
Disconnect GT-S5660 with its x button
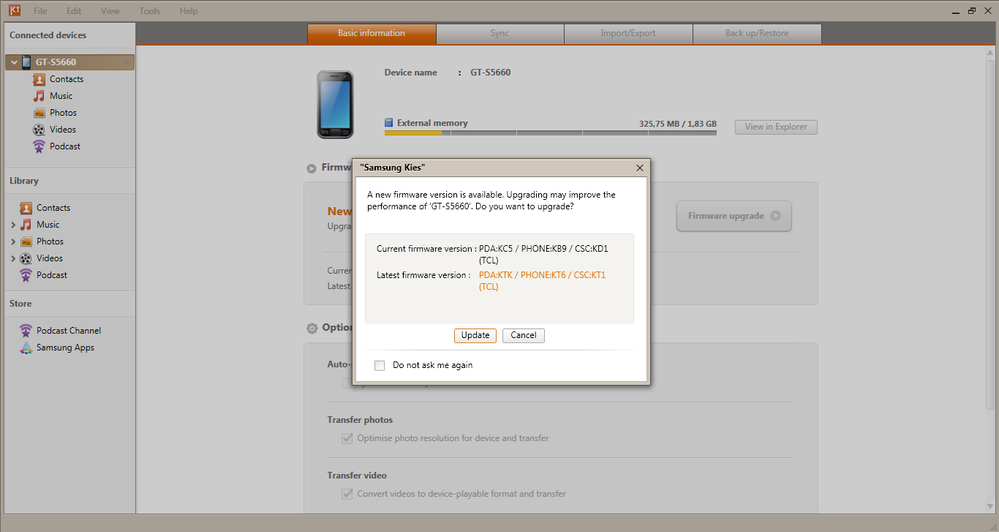126,62
